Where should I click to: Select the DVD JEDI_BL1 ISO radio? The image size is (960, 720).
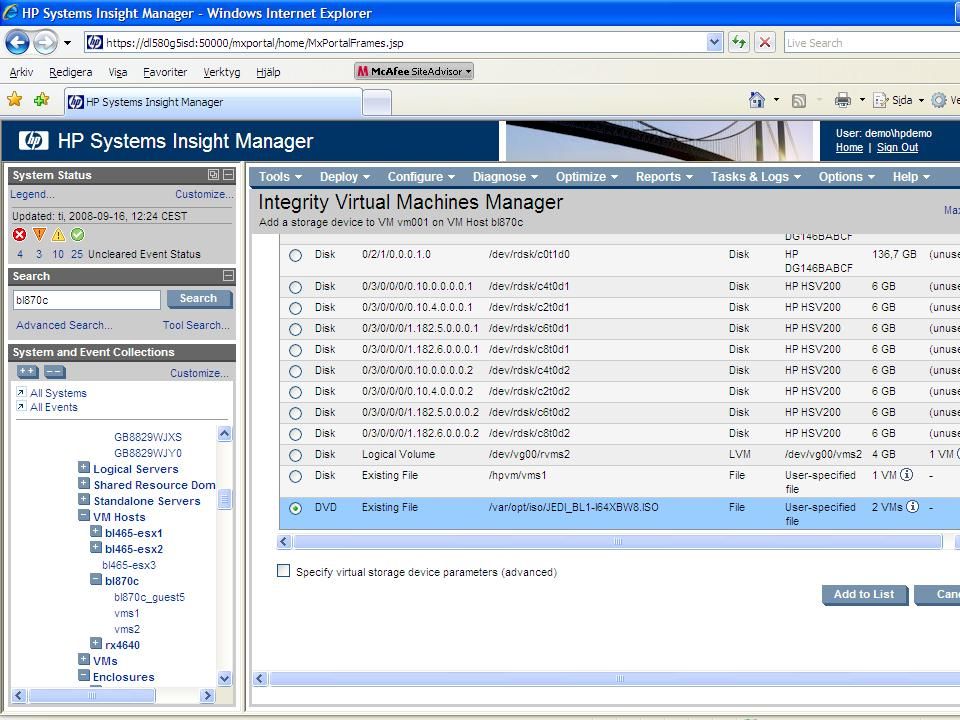295,508
